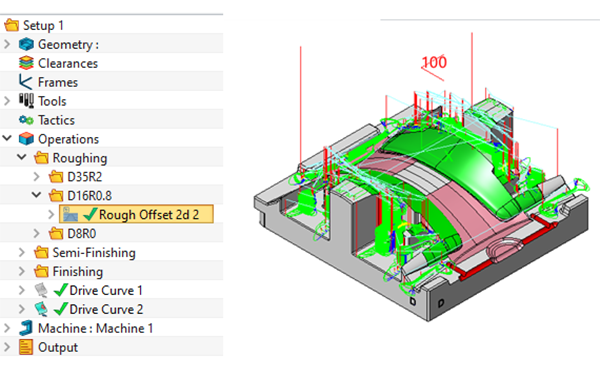The width and height of the screenshot is (600, 371).
Task: Select the D8R0 folder item
Action: point(82,233)
